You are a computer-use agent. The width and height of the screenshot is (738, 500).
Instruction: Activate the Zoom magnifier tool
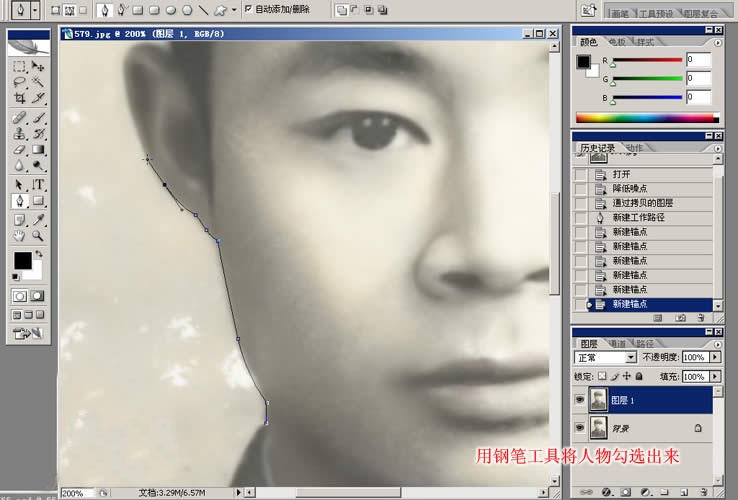tap(38, 236)
